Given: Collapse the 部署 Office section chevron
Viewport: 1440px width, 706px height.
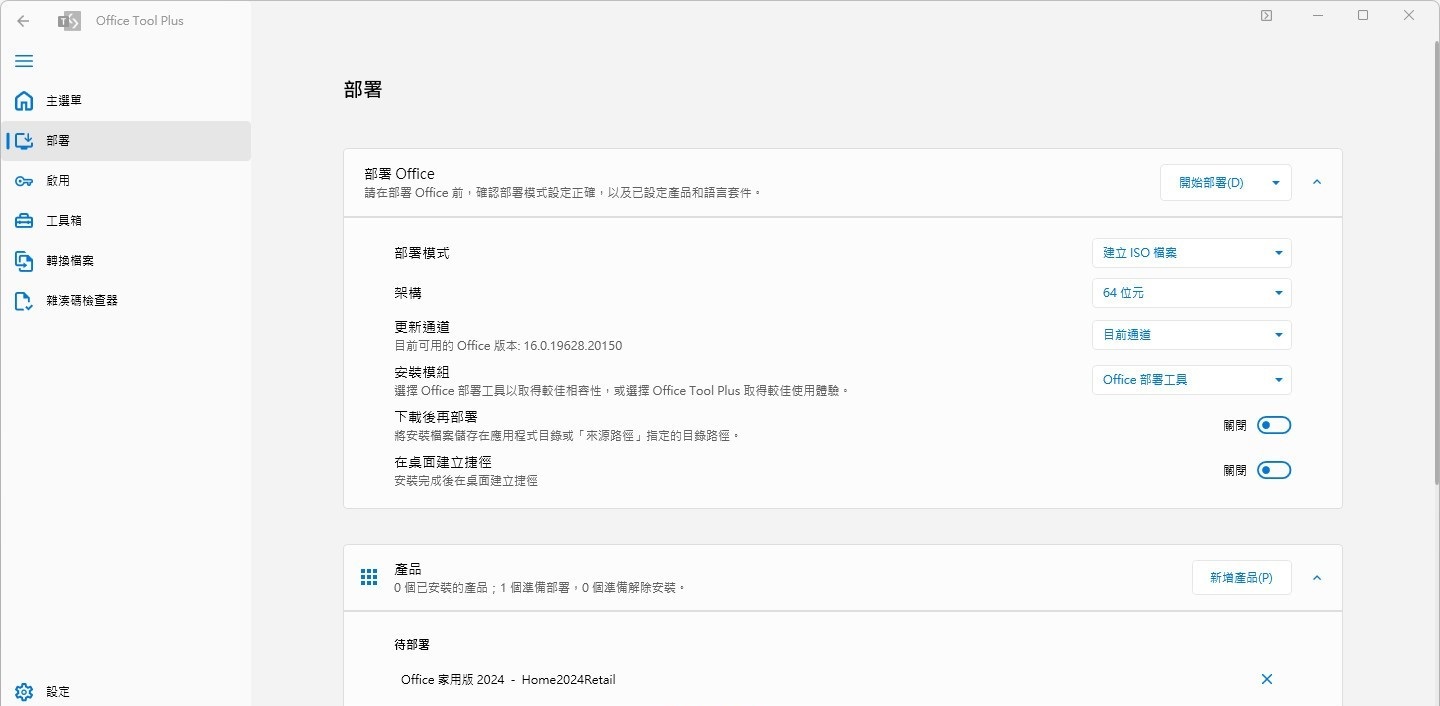Looking at the screenshot, I should click(x=1316, y=182).
